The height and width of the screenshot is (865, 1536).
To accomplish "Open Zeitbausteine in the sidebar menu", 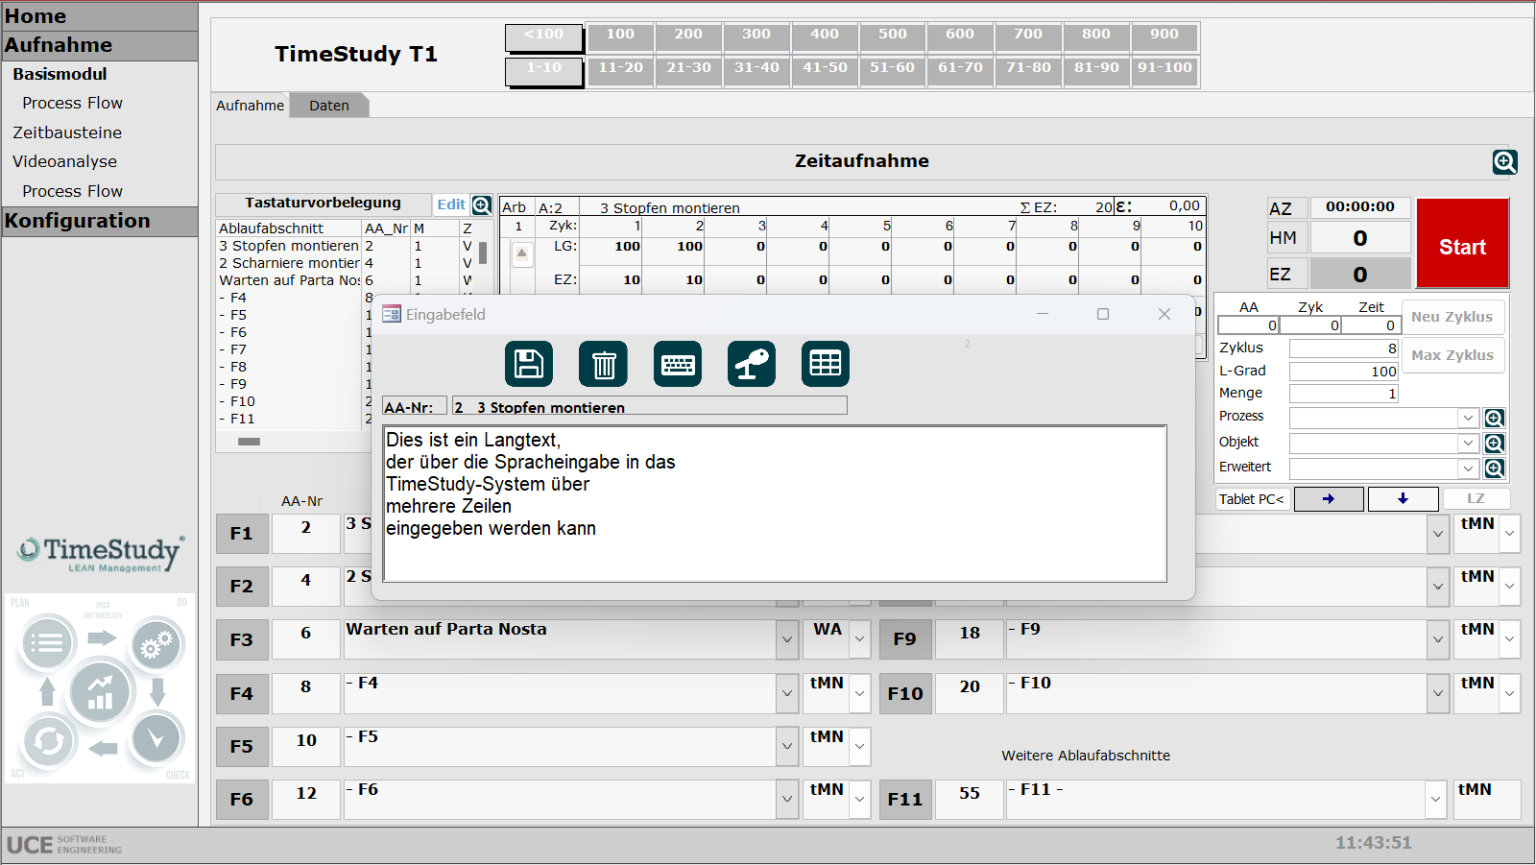I will [x=67, y=133].
